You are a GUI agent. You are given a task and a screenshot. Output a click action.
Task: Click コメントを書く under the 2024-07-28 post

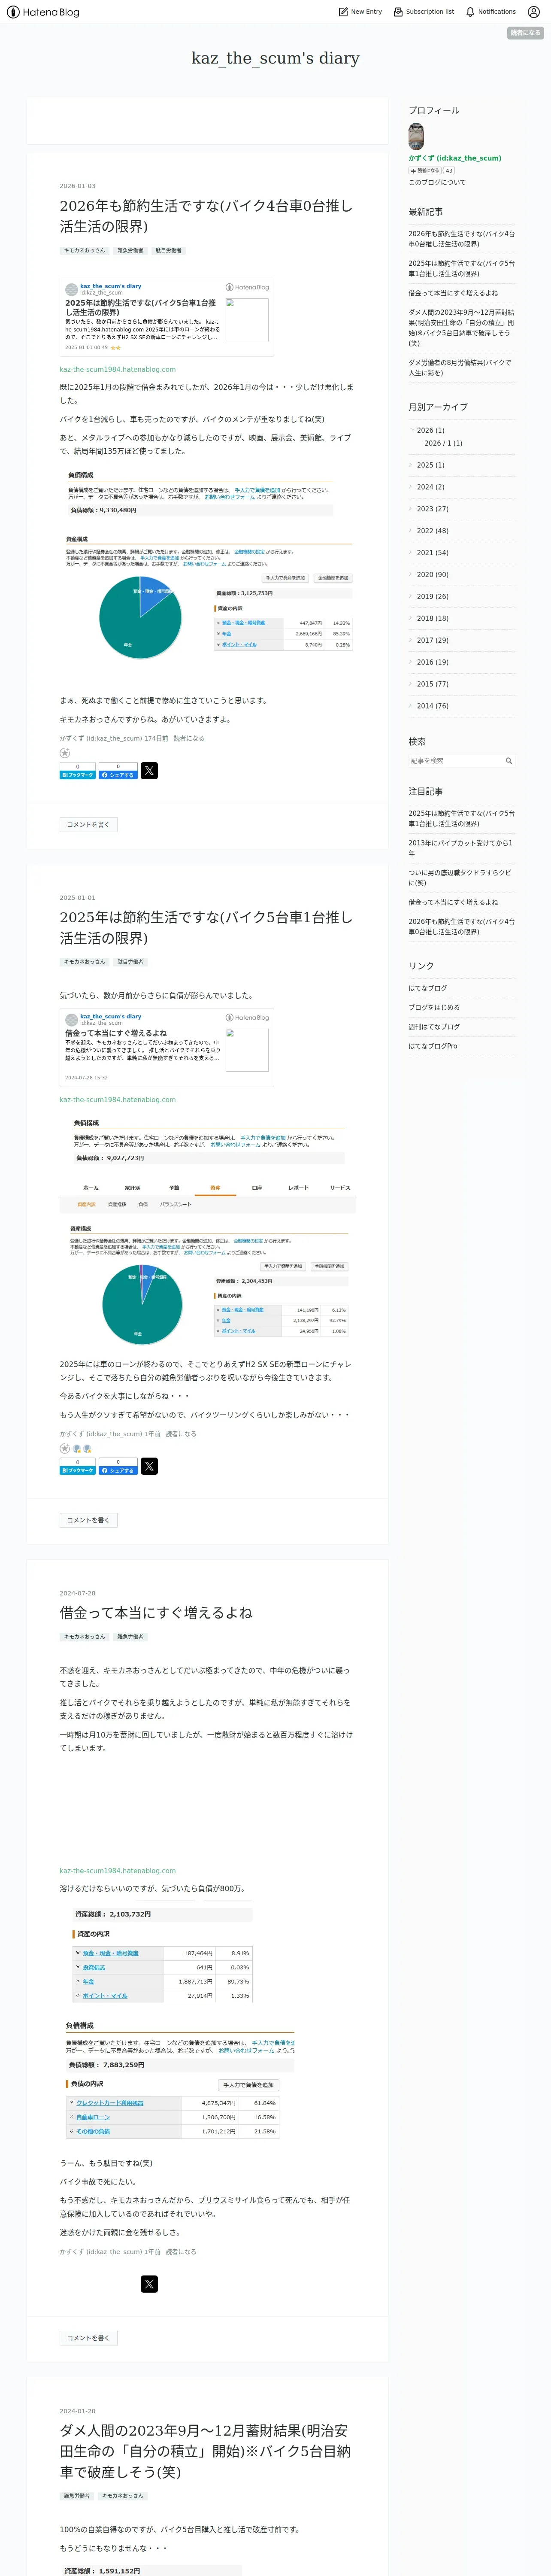88,2338
